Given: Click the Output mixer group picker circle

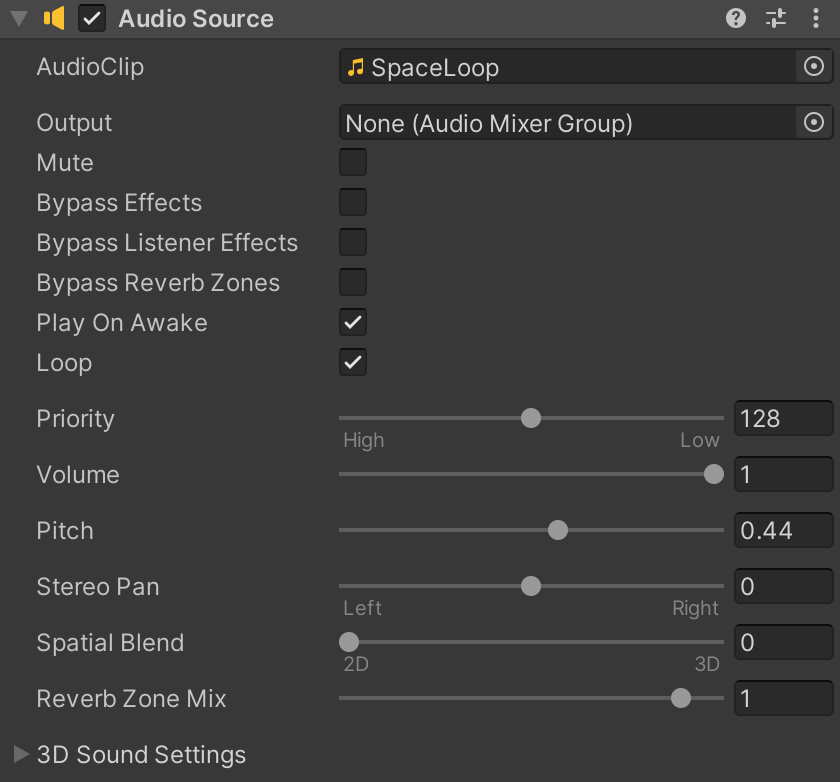Looking at the screenshot, I should click(x=814, y=123).
